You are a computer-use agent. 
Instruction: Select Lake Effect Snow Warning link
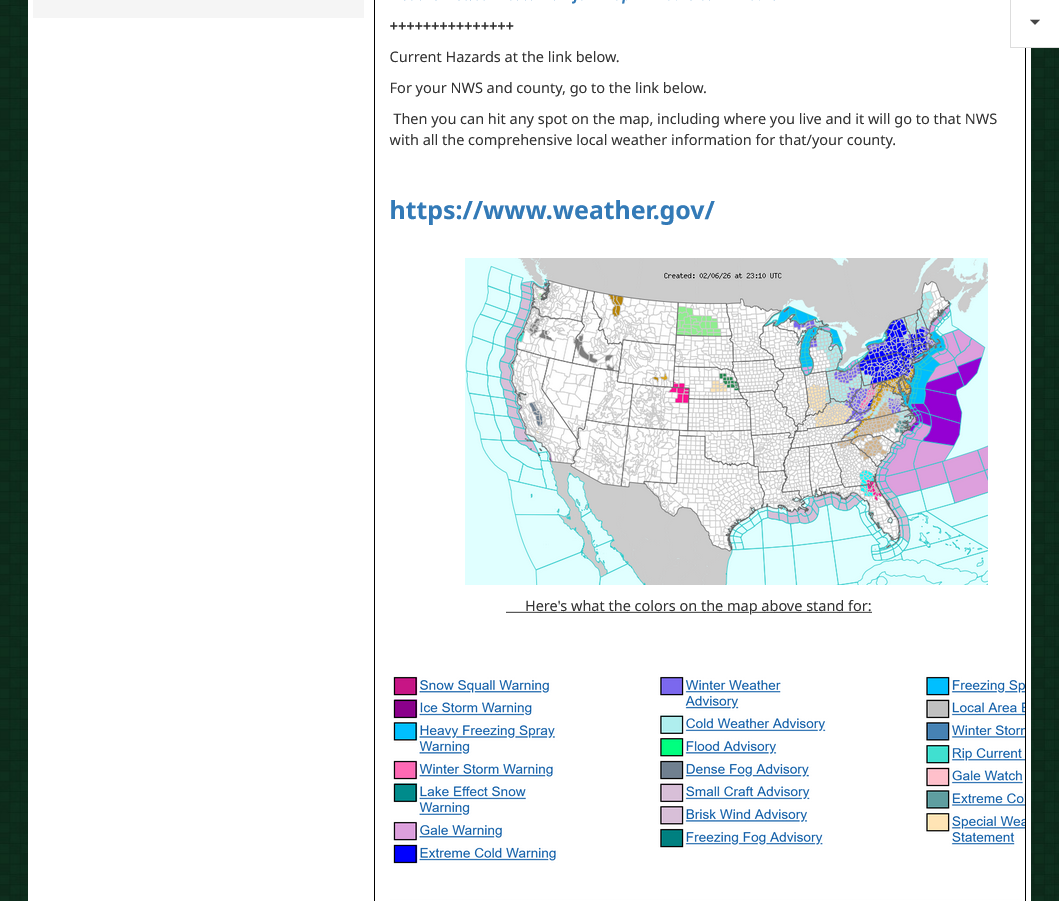point(472,792)
